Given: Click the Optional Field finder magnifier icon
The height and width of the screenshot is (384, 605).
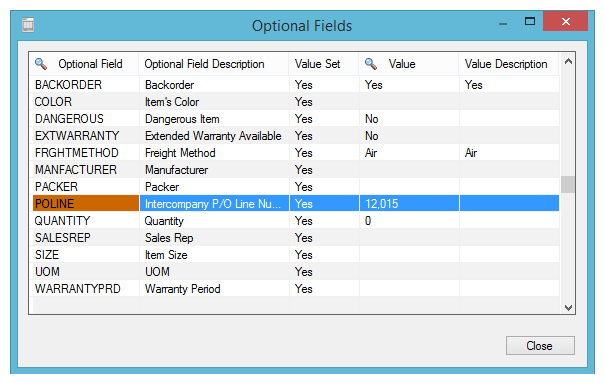Looking at the screenshot, I should (41, 64).
